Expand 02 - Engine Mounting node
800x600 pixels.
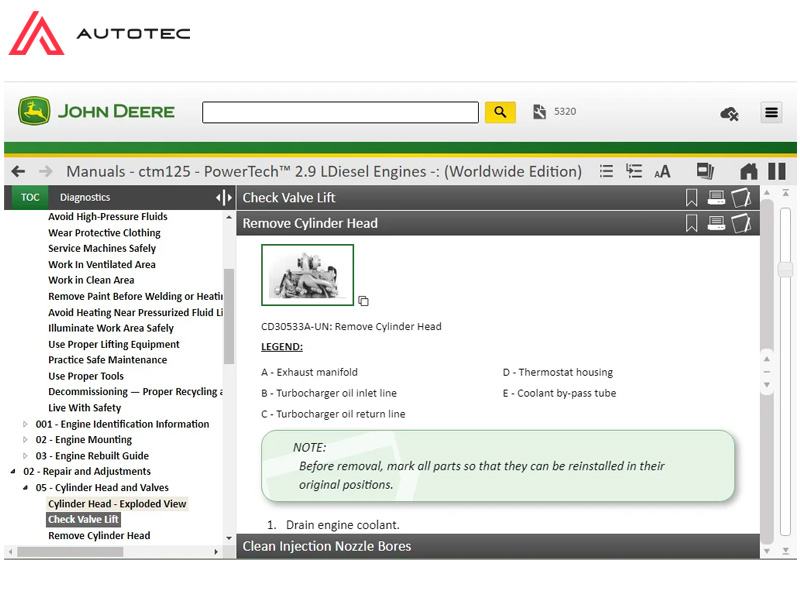[25, 439]
